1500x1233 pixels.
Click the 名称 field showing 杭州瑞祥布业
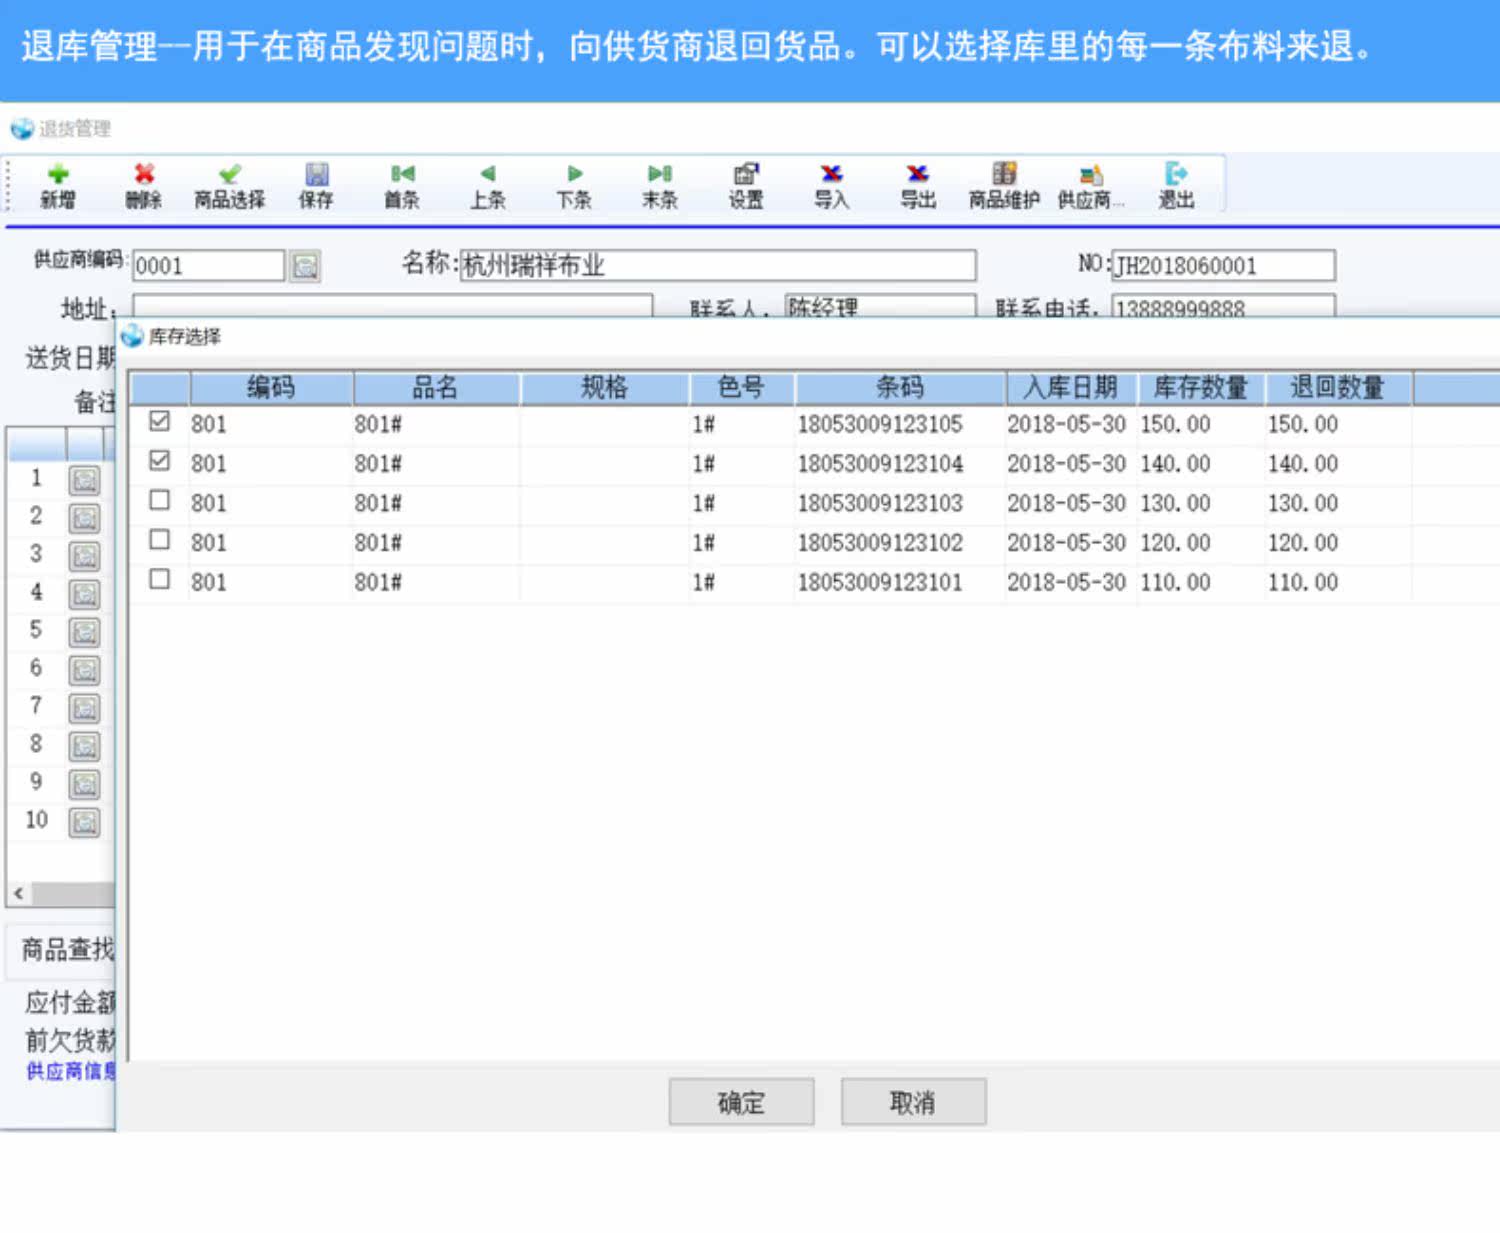point(717,266)
